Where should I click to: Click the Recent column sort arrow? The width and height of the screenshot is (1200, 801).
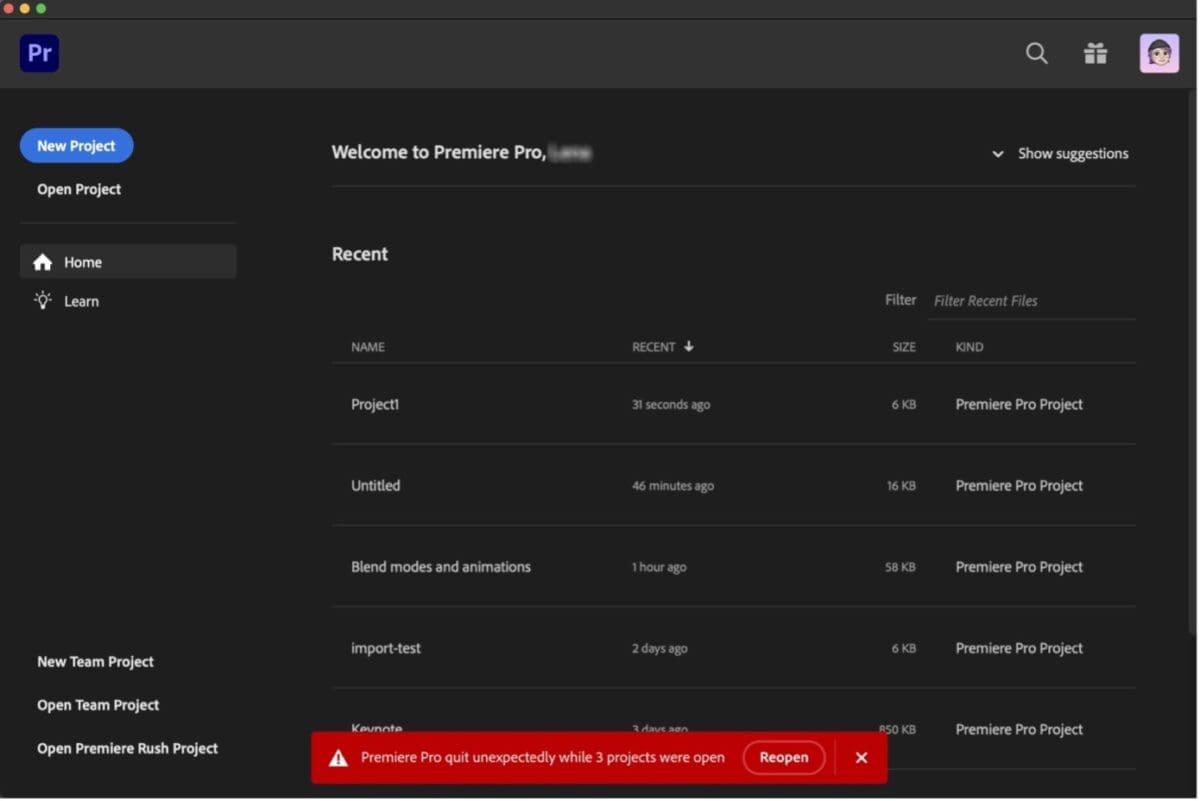coord(689,346)
